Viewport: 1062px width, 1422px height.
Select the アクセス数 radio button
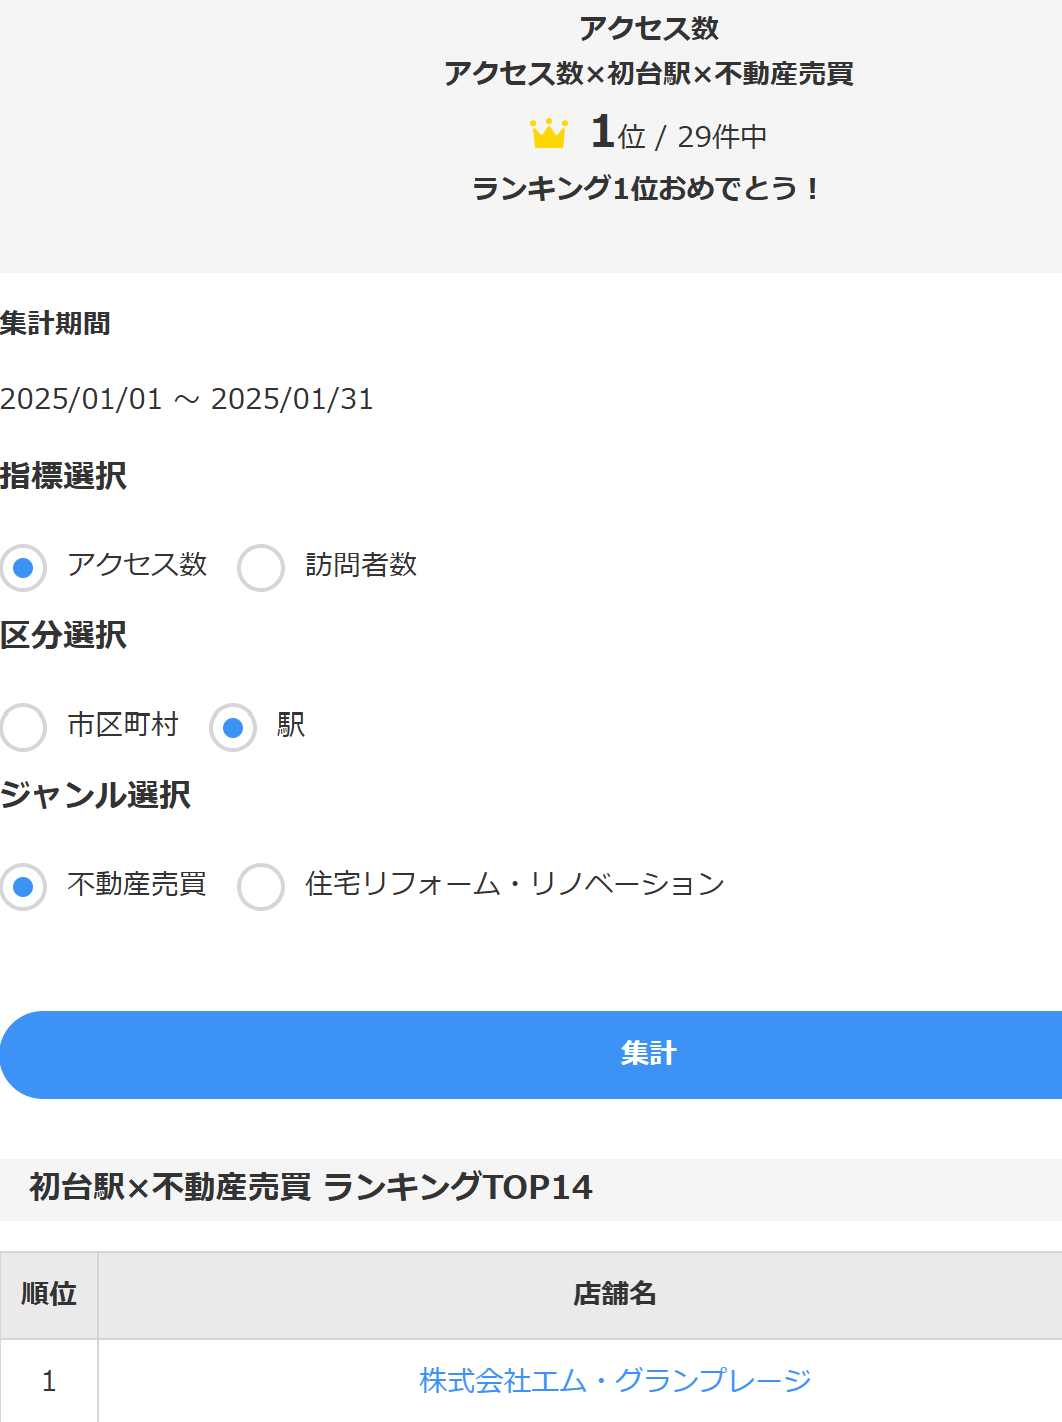point(24,567)
